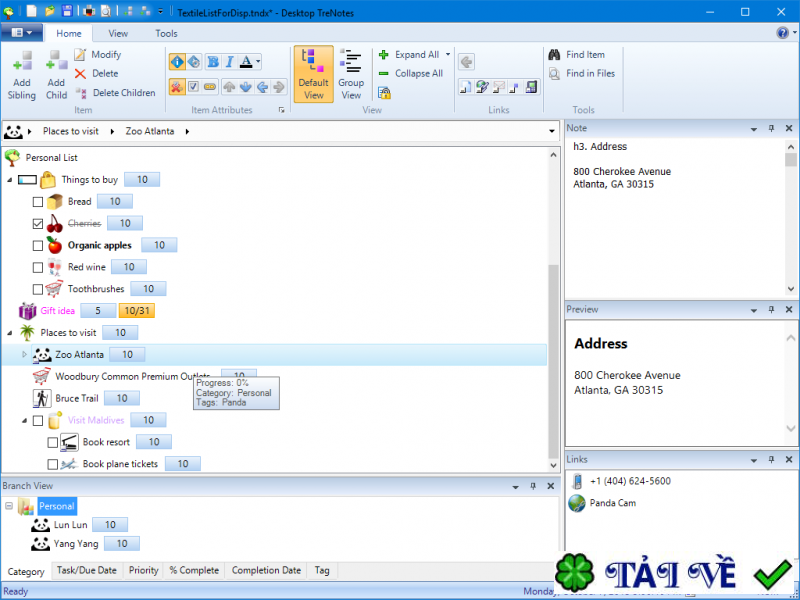Switch to the View ribbon tab
The height and width of the screenshot is (600, 800).
tap(118, 33)
